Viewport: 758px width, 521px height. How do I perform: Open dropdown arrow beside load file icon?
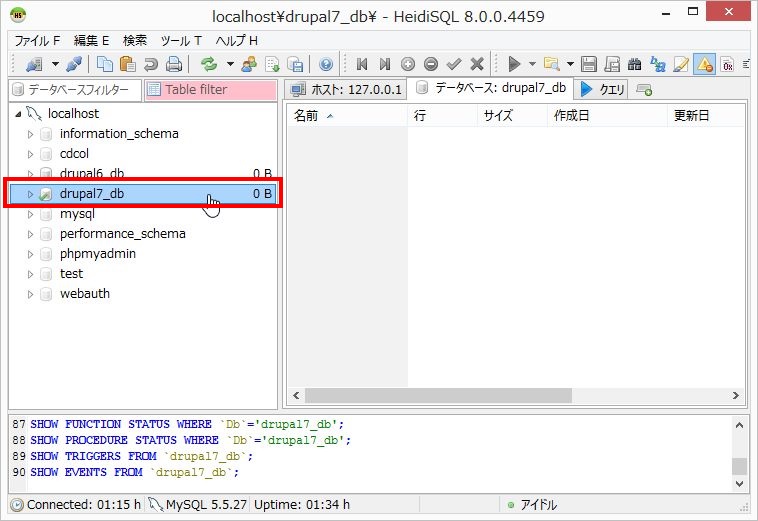click(x=570, y=64)
